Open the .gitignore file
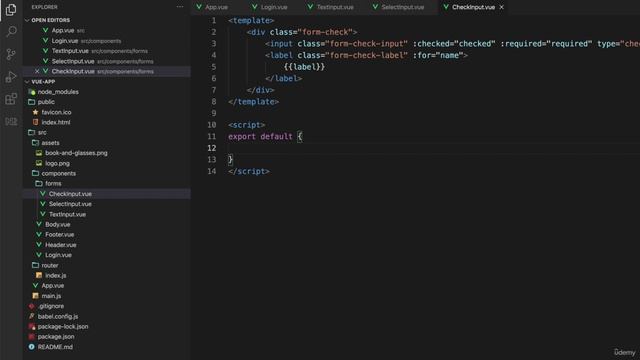640x360 pixels. (51, 306)
